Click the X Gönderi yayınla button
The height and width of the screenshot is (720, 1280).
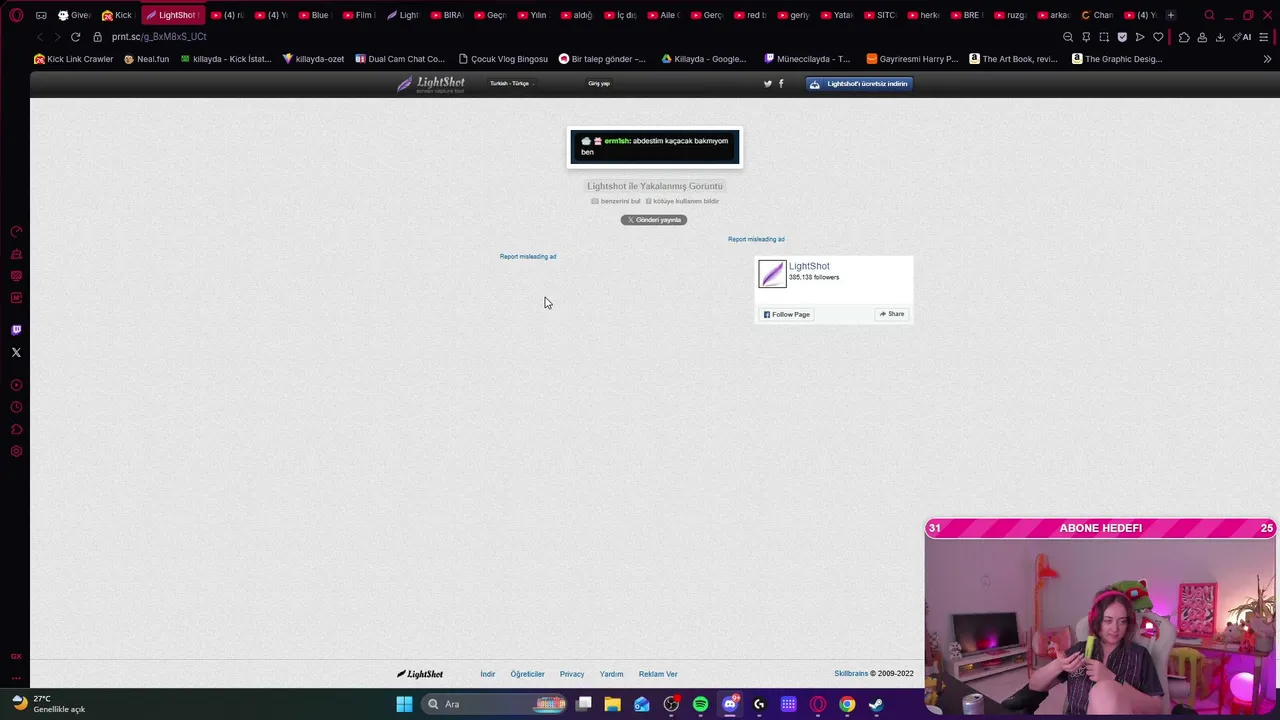(654, 220)
